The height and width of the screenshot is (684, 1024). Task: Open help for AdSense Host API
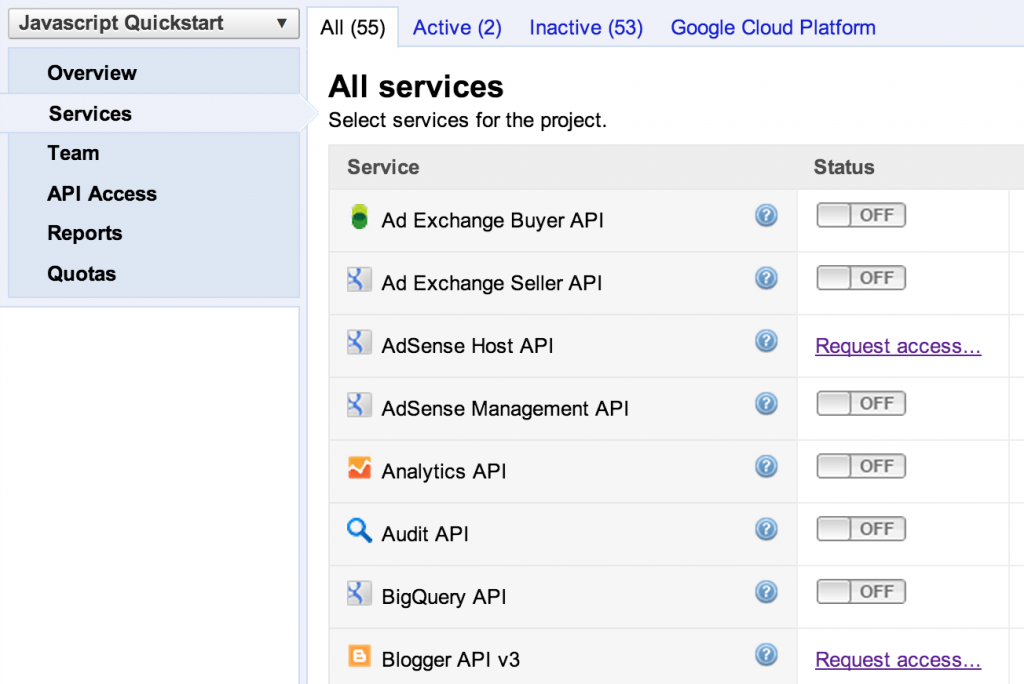click(766, 341)
